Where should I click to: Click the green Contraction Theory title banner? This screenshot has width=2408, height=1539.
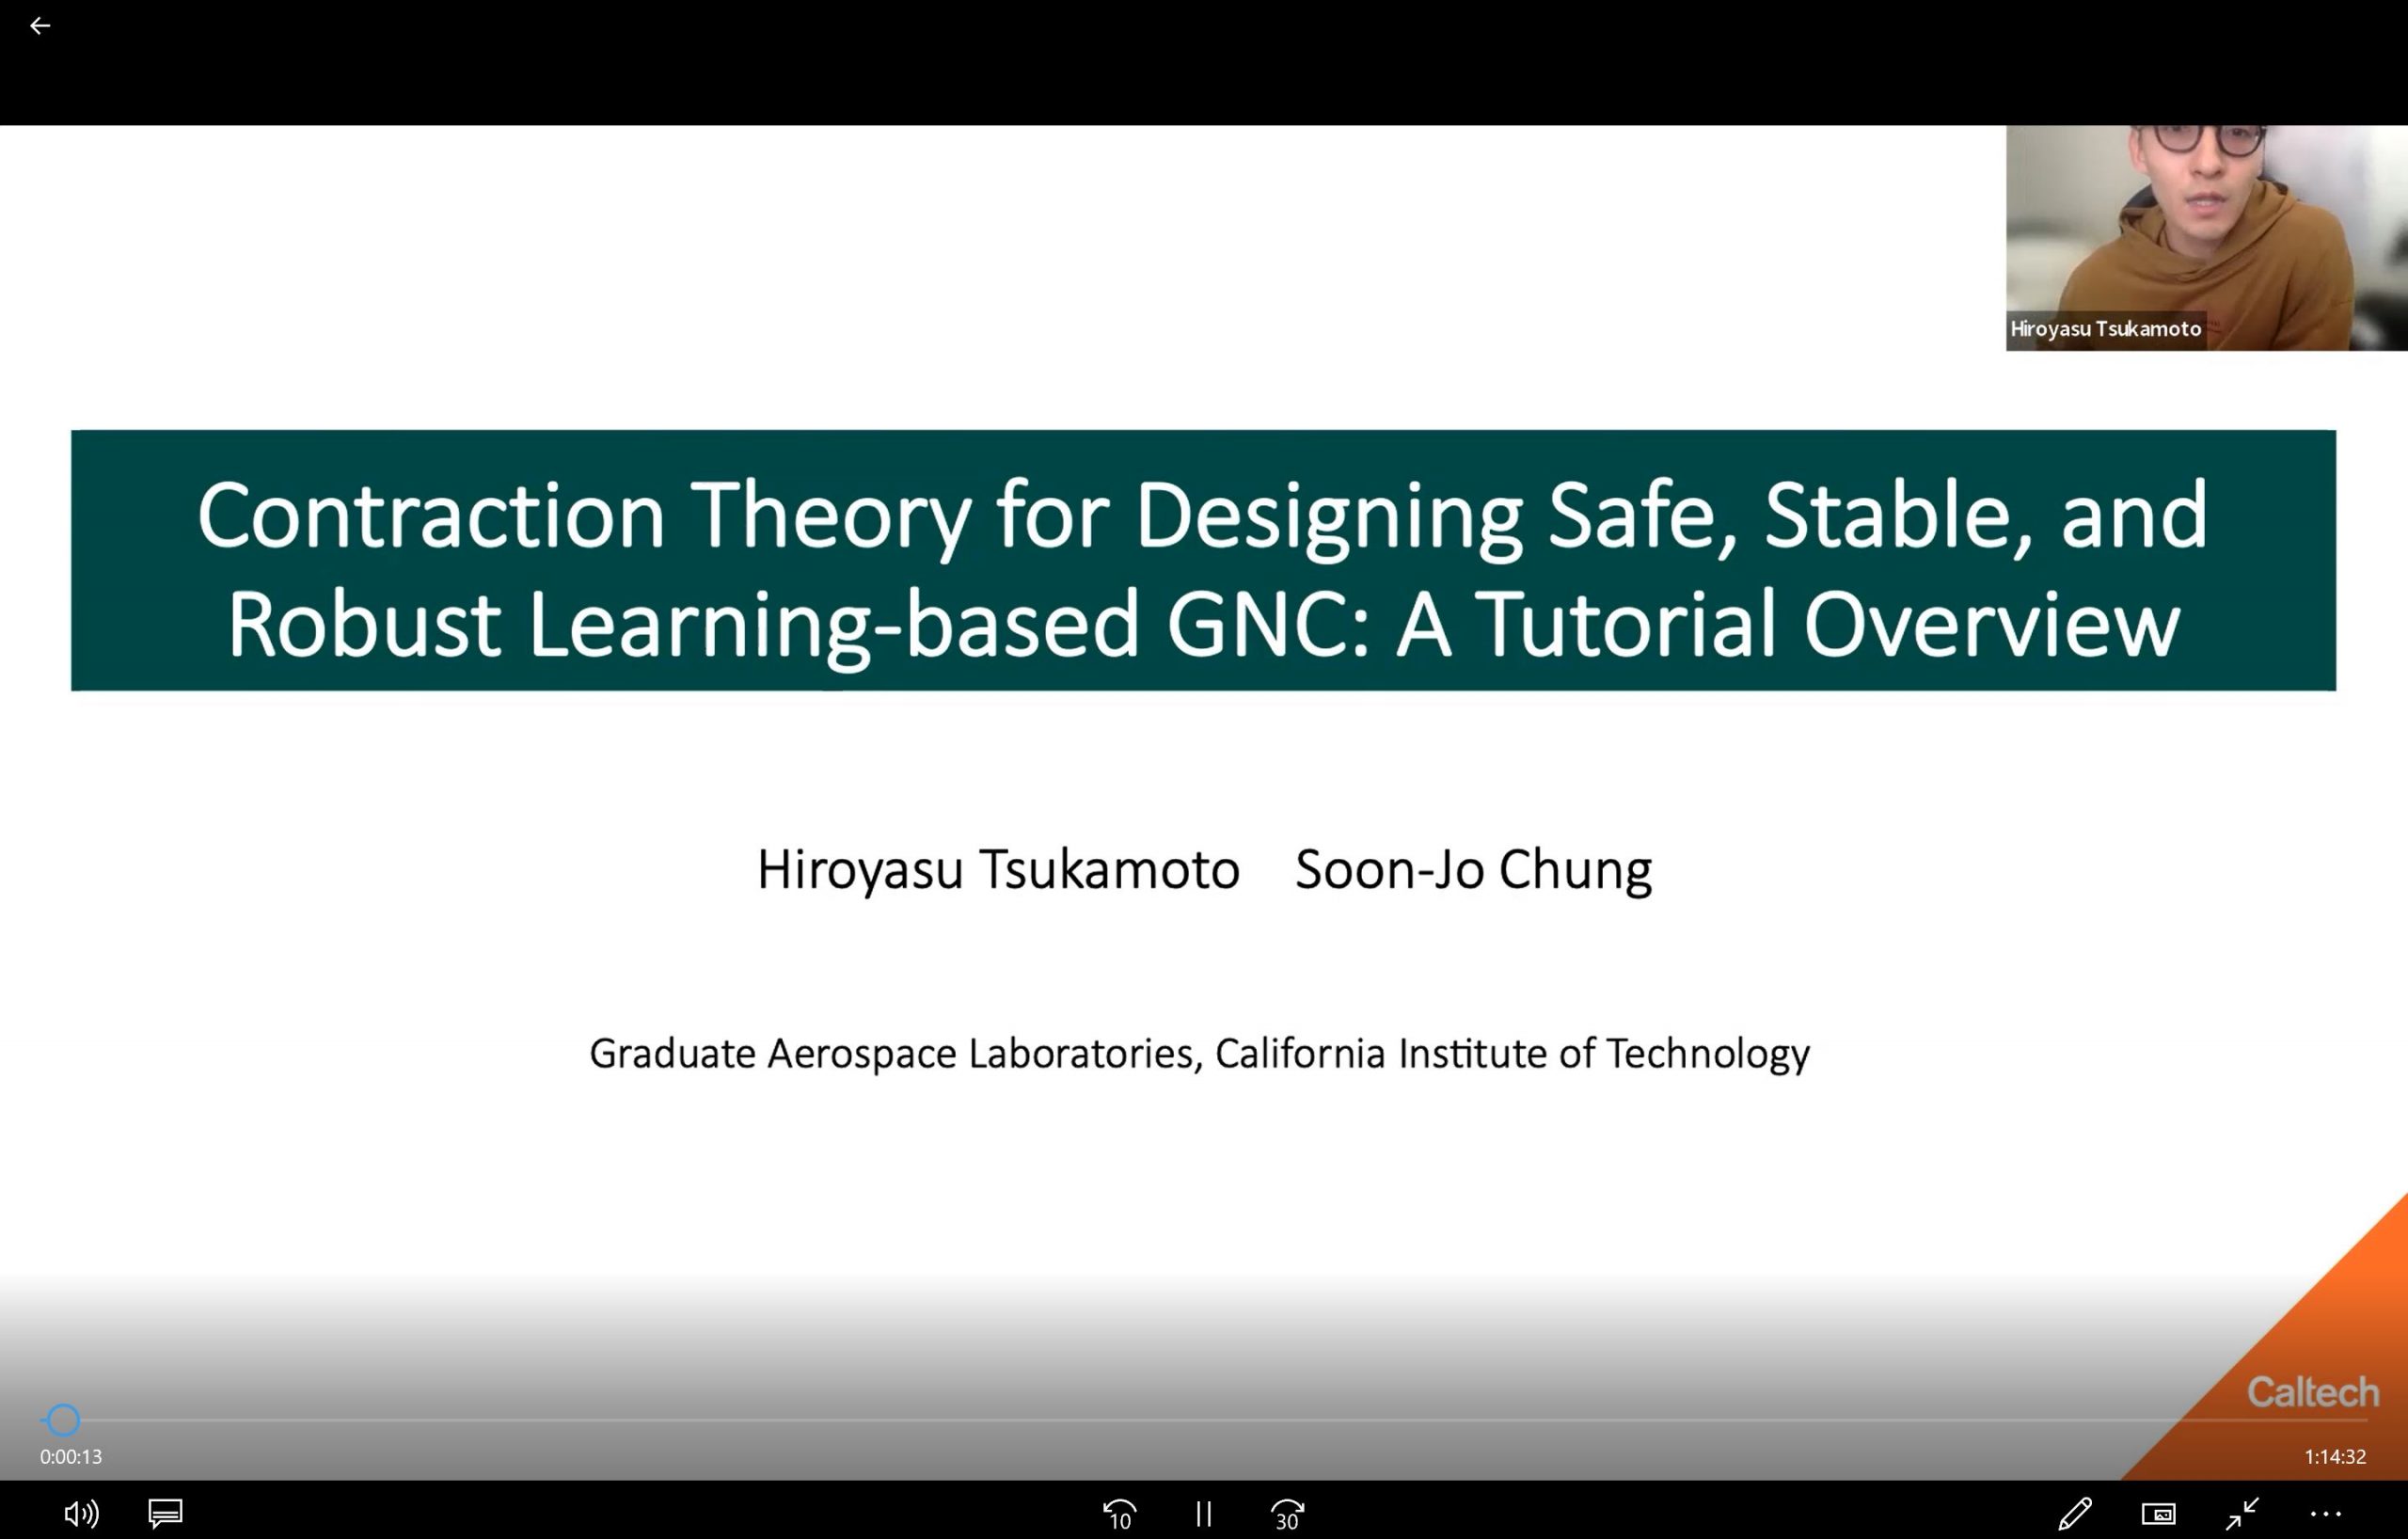click(x=1203, y=560)
